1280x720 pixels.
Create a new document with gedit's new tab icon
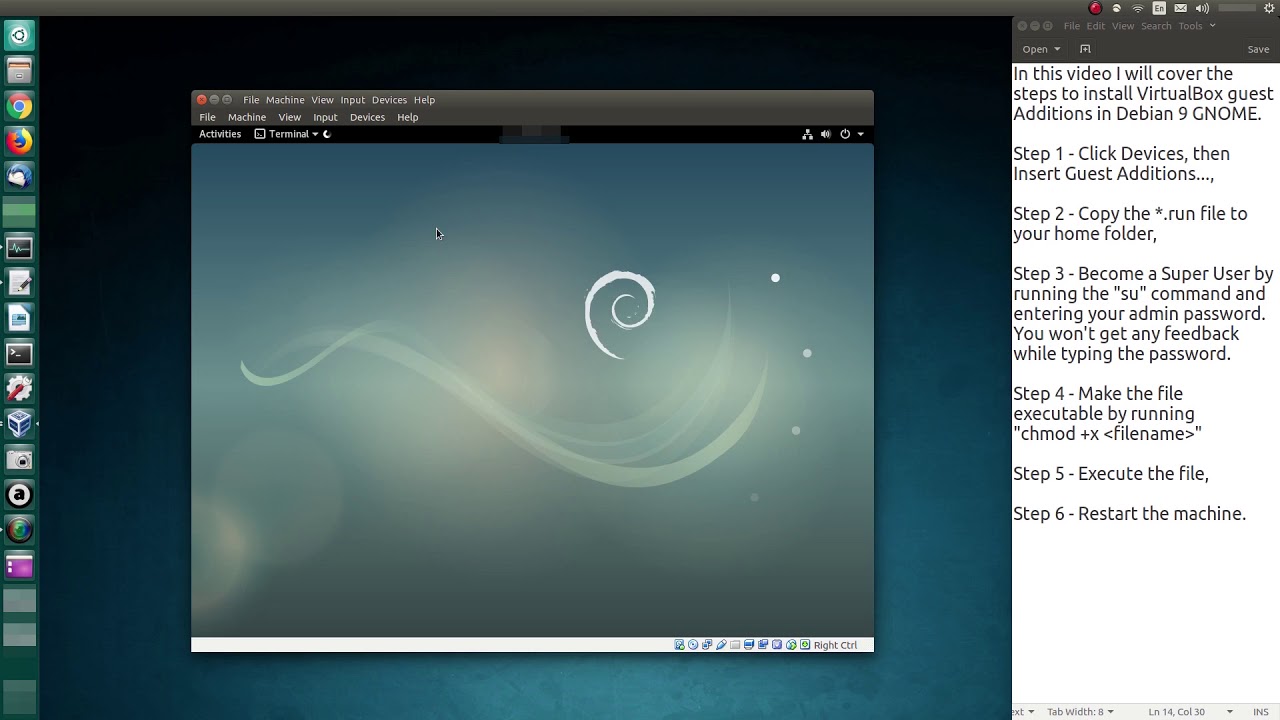(x=1085, y=49)
